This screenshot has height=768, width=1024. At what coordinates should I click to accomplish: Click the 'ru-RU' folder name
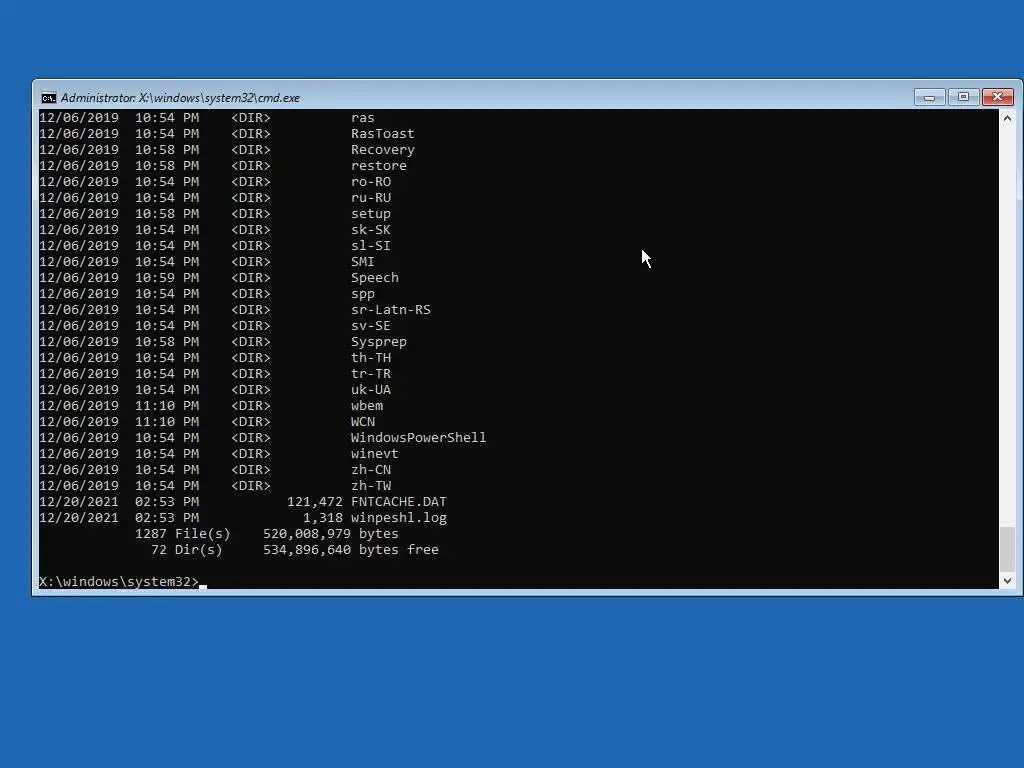(x=371, y=197)
